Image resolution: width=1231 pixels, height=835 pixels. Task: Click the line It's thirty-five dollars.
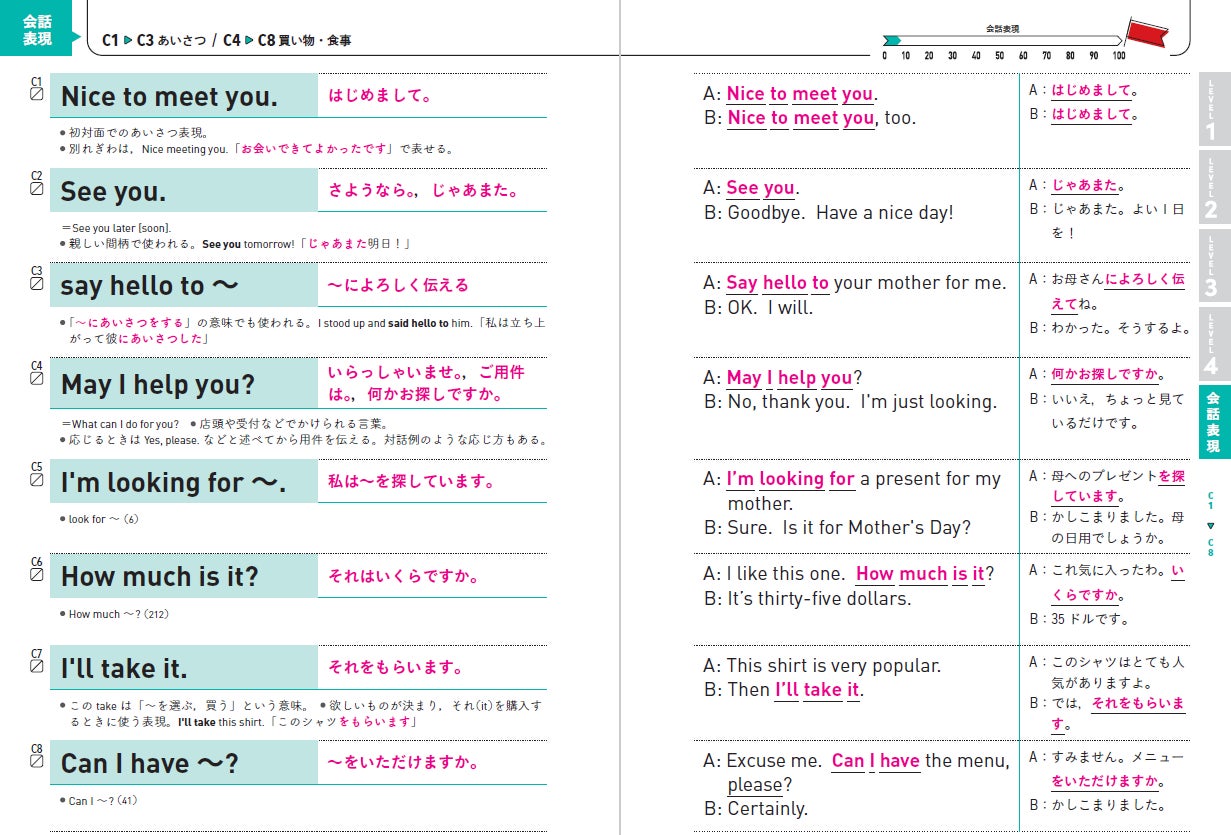pyautogui.click(x=819, y=598)
